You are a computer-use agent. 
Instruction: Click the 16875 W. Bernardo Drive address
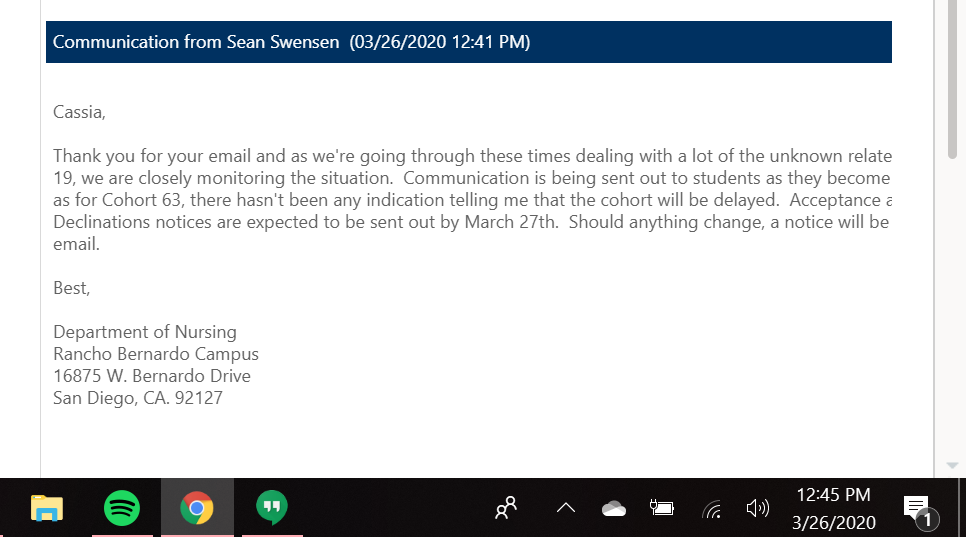[x=152, y=376]
